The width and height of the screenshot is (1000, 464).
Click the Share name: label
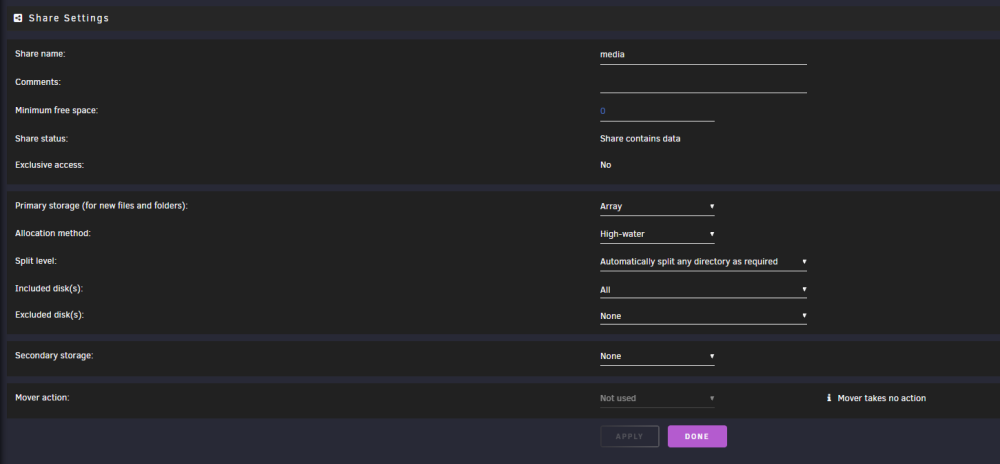(x=40, y=54)
